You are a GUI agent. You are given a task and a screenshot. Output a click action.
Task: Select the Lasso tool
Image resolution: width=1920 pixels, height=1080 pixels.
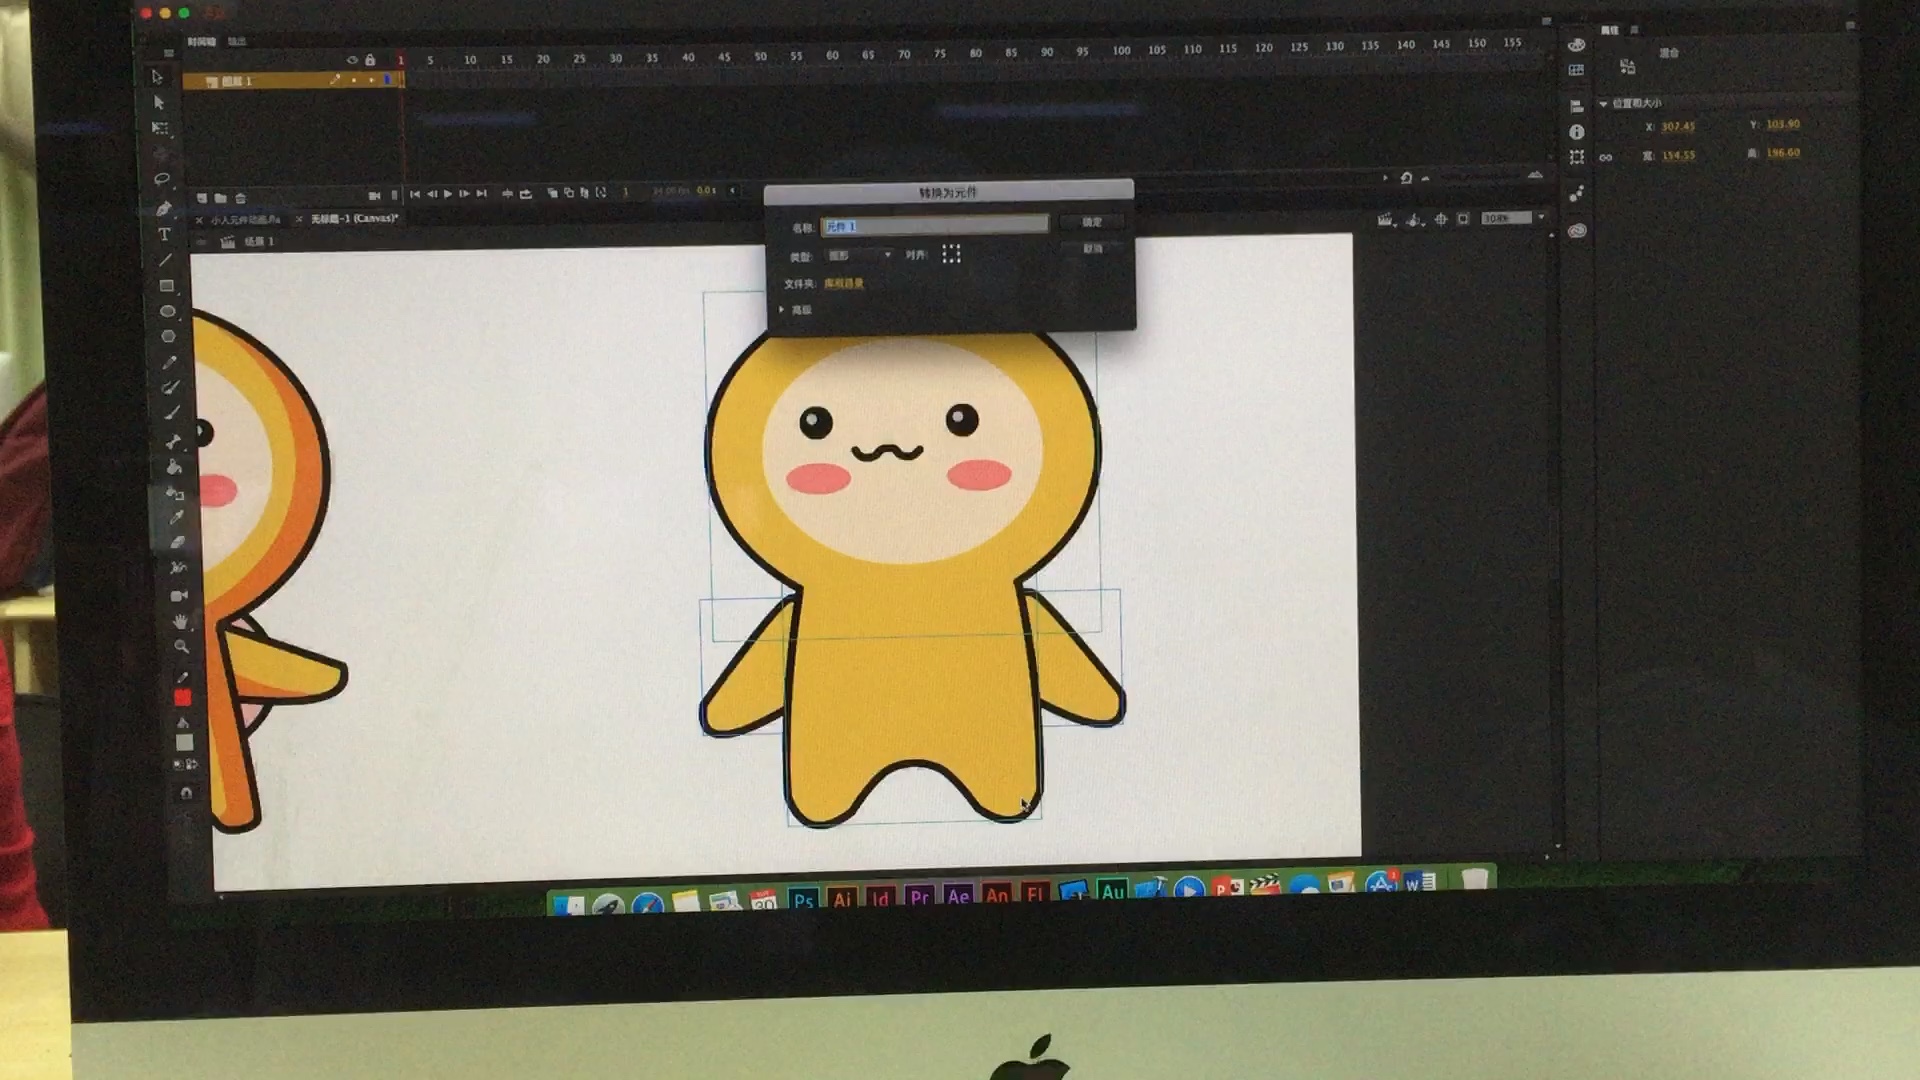162,179
